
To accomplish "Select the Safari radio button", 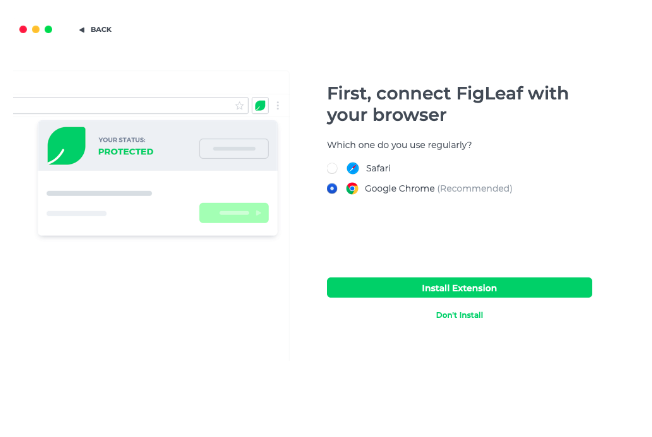I will point(332,168).
